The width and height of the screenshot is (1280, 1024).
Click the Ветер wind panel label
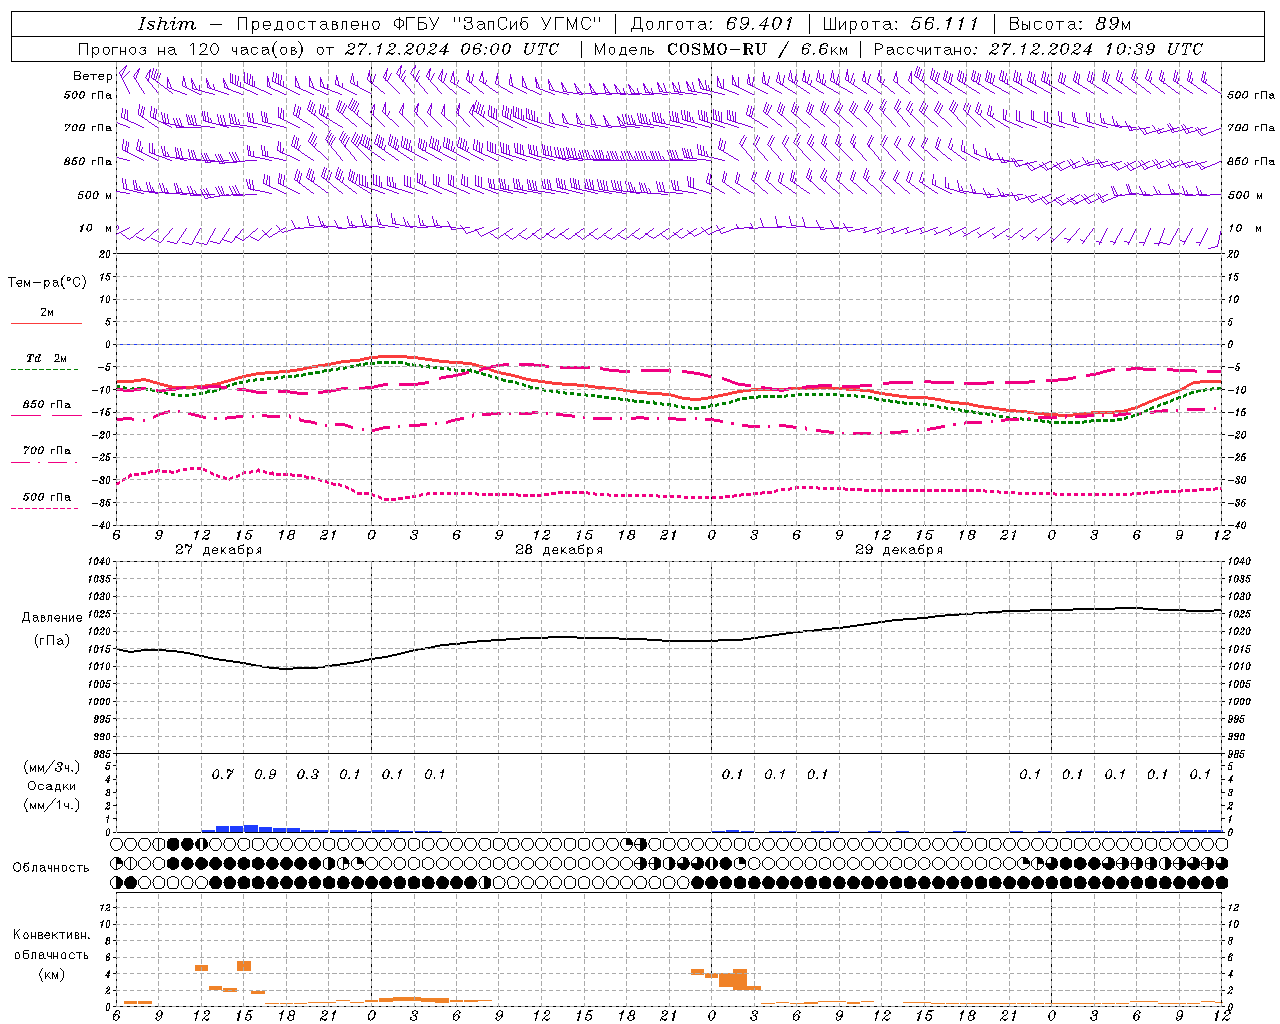(92, 76)
